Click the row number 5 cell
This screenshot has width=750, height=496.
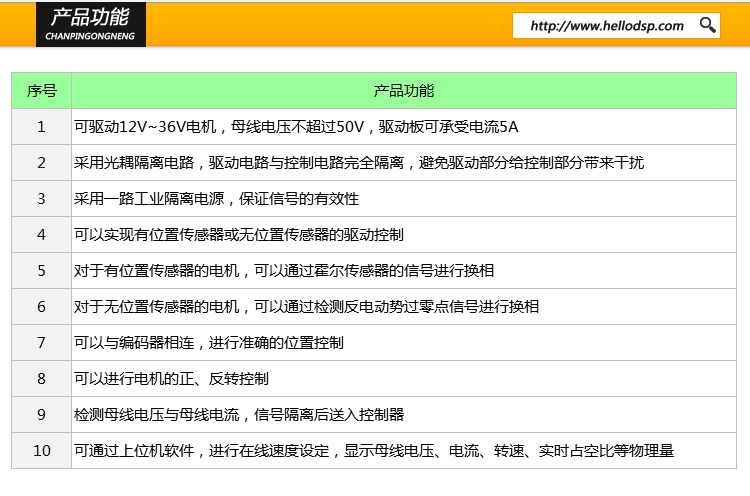(x=42, y=271)
